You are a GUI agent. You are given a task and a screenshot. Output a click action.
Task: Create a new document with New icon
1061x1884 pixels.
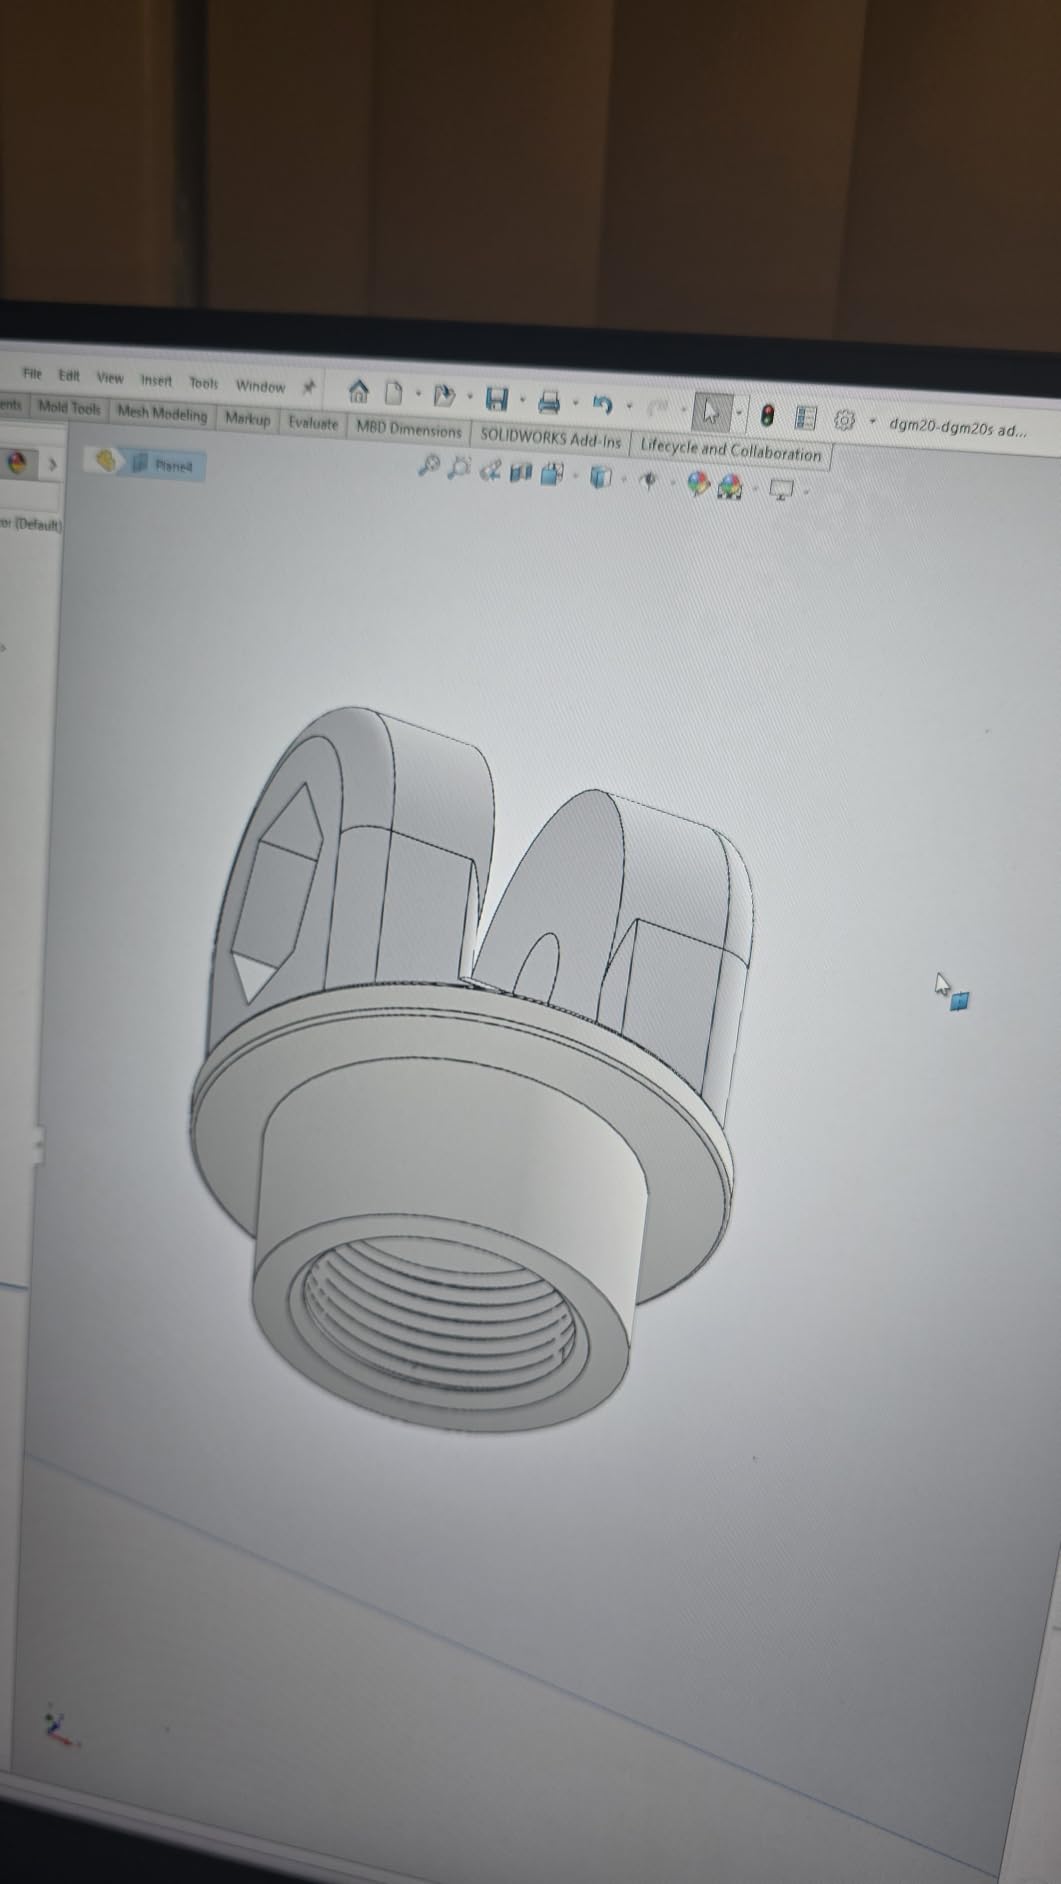coord(394,392)
